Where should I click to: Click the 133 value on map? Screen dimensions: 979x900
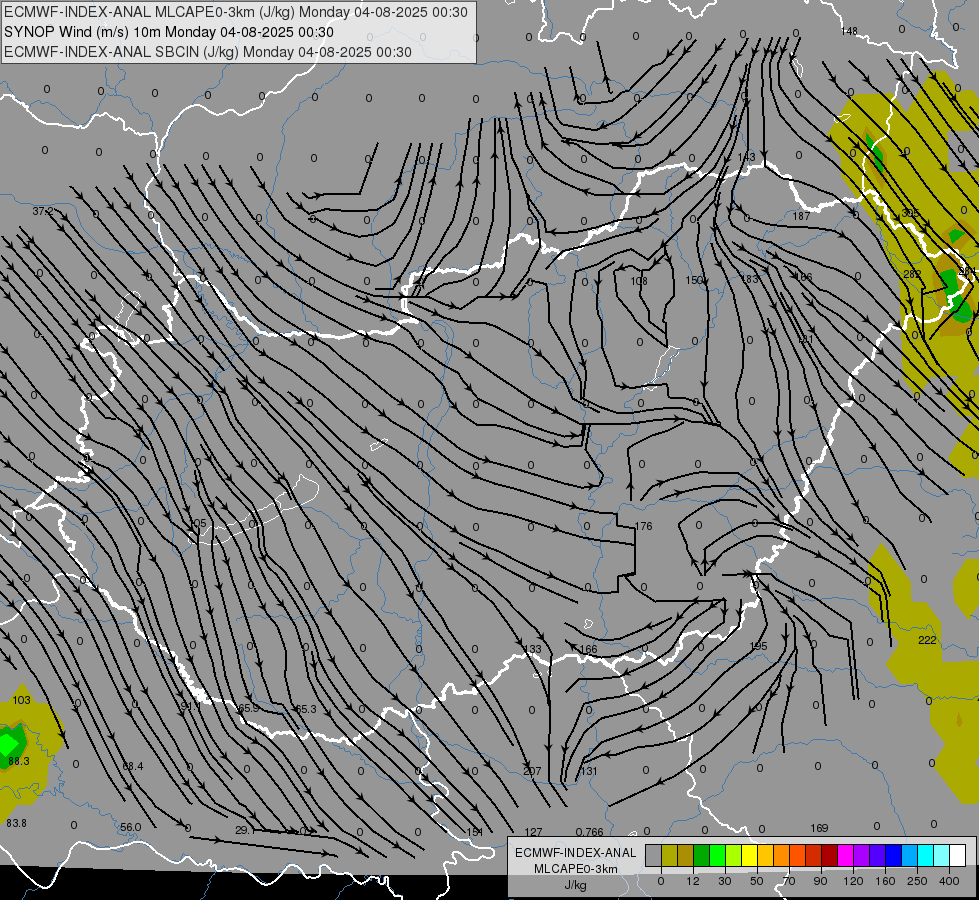533,649
